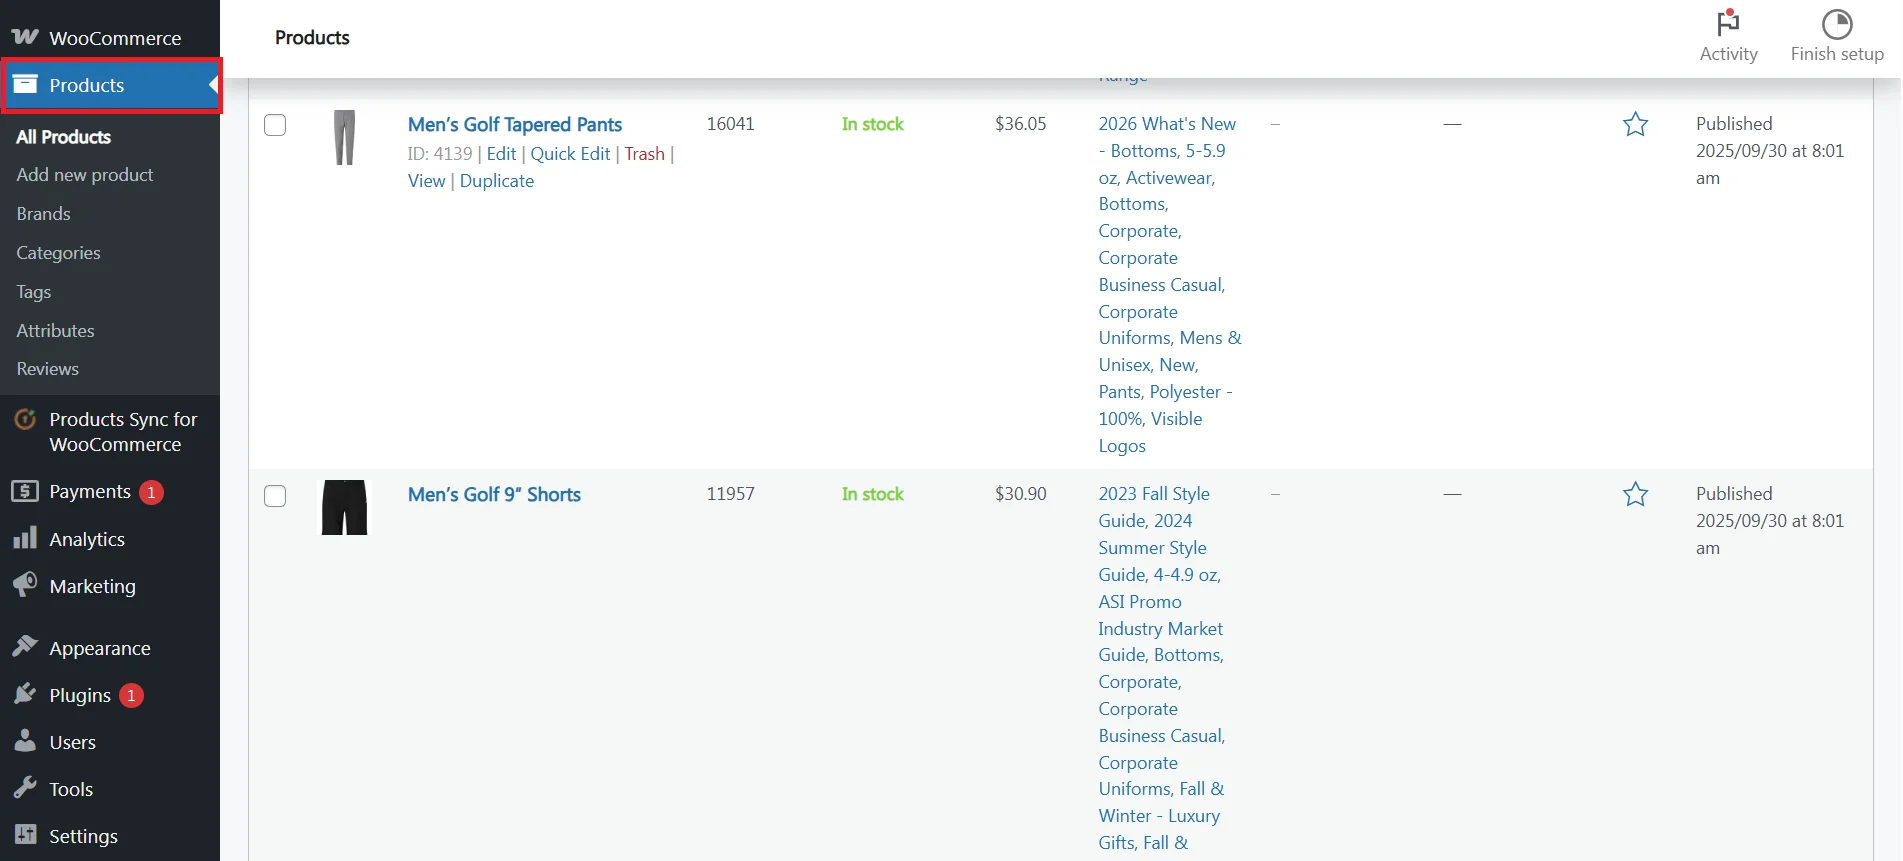The image size is (1903, 861).
Task: Select checkbox for Men's Golf 9" Shorts
Action: click(275, 496)
